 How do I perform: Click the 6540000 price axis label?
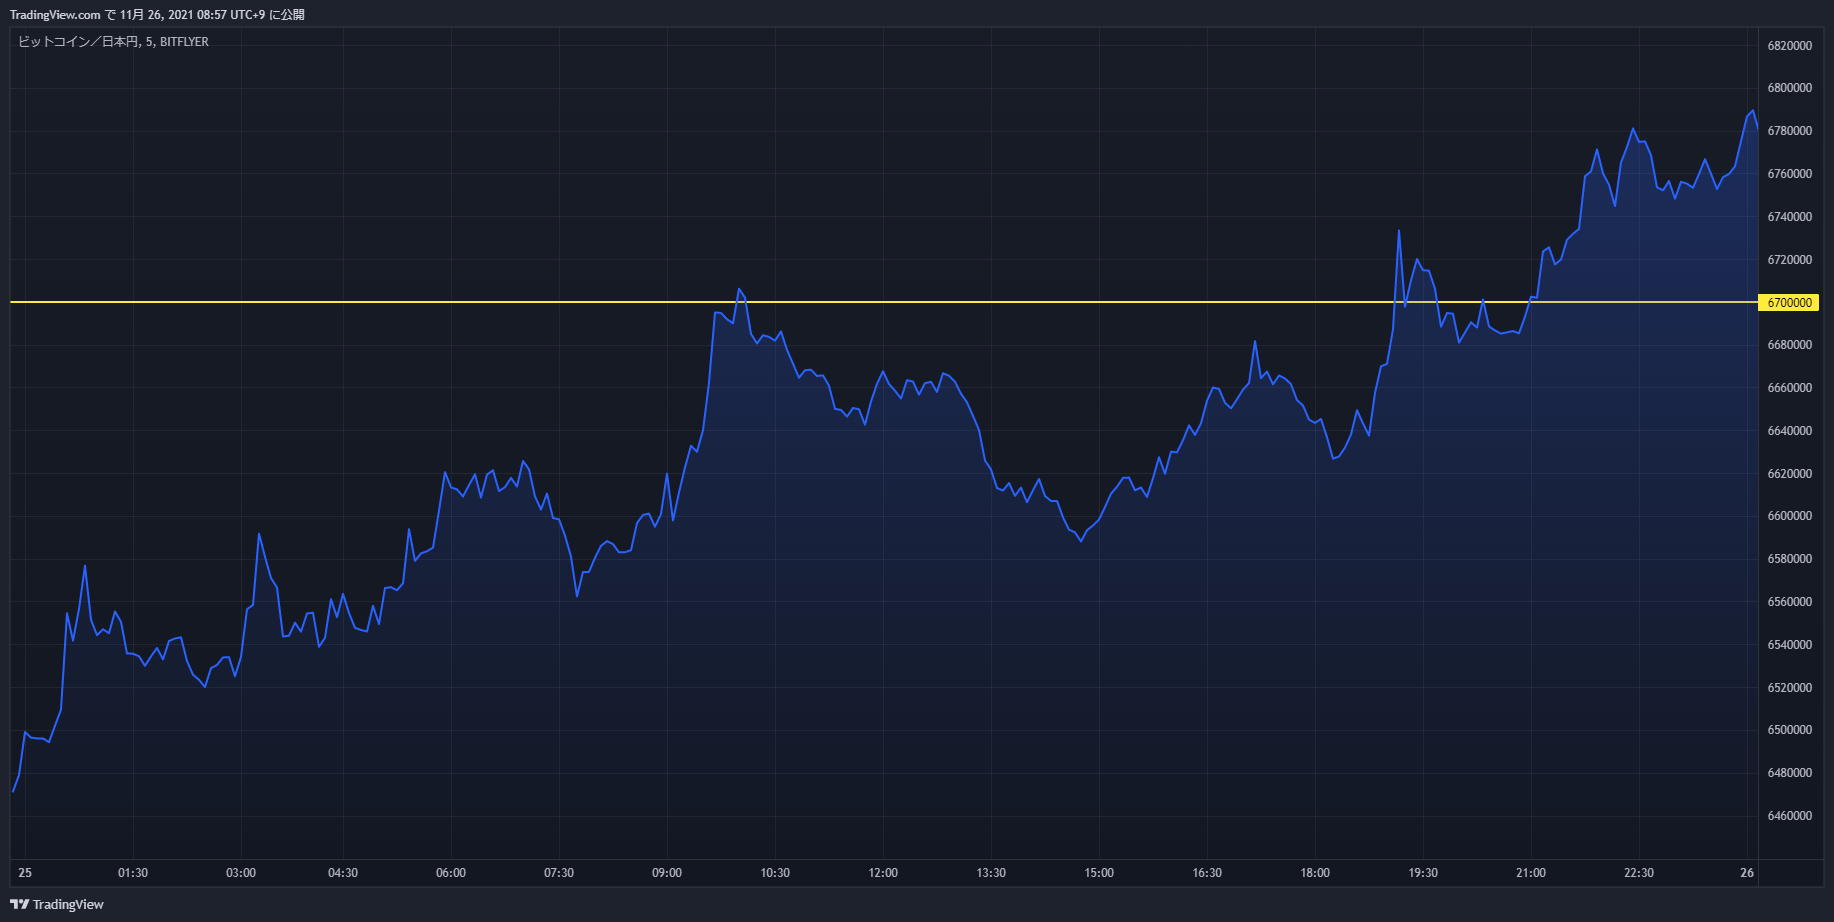pyautogui.click(x=1790, y=645)
